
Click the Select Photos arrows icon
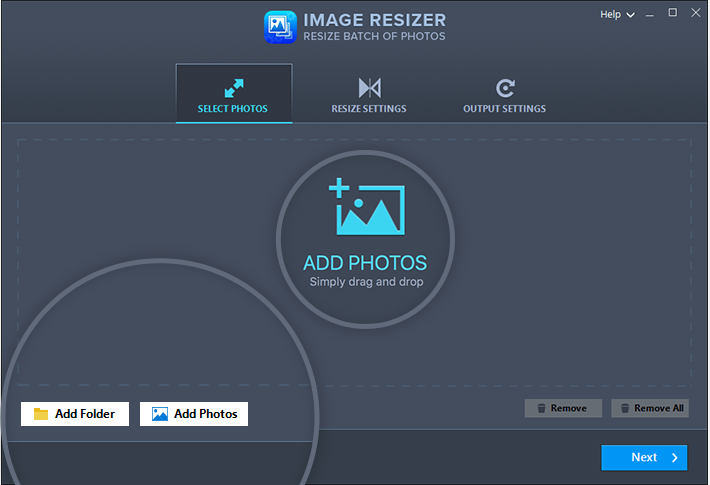click(234, 88)
